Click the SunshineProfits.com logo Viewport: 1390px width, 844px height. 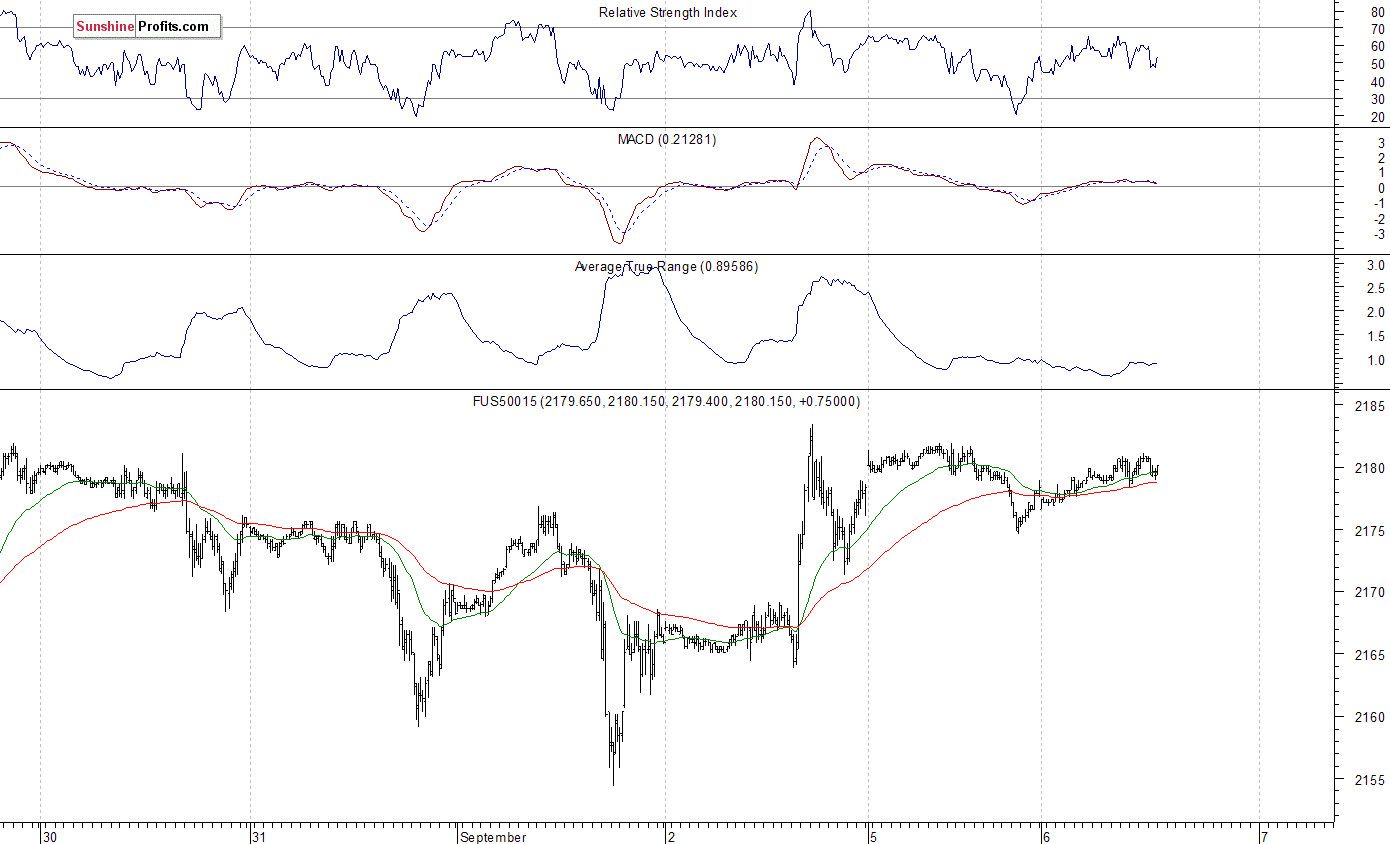tap(146, 27)
